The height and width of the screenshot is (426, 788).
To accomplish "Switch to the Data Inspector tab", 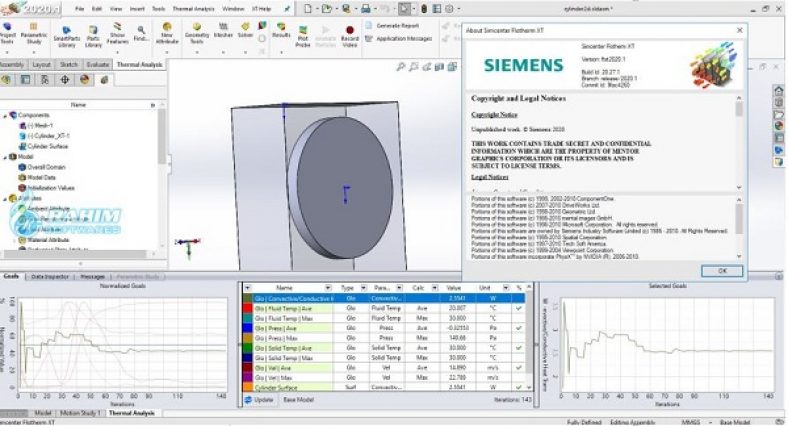I will point(50,276).
